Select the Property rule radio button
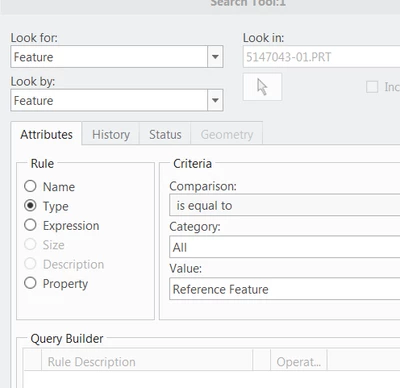400x388 pixels. coord(30,283)
